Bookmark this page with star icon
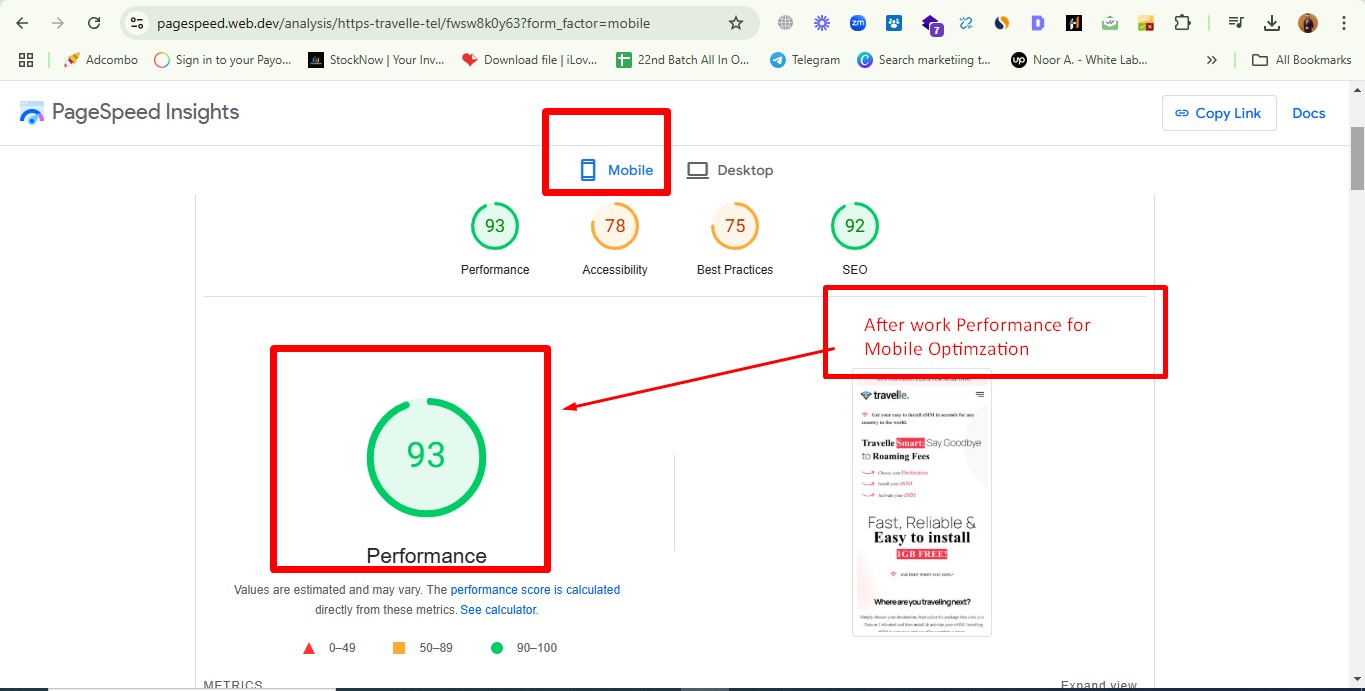The image size is (1365, 691). click(x=736, y=23)
